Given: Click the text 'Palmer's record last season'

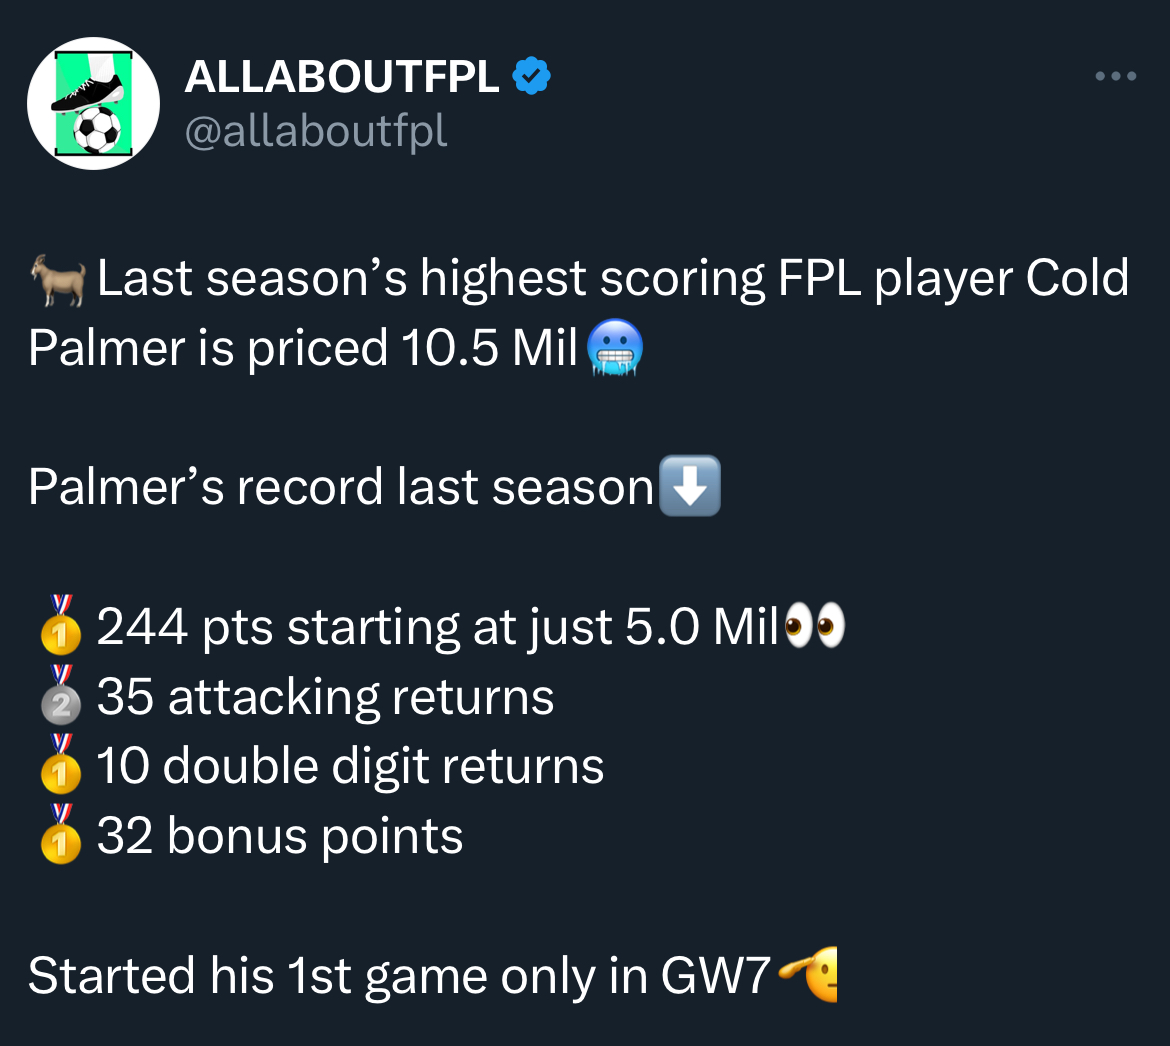Looking at the screenshot, I should point(341,487).
